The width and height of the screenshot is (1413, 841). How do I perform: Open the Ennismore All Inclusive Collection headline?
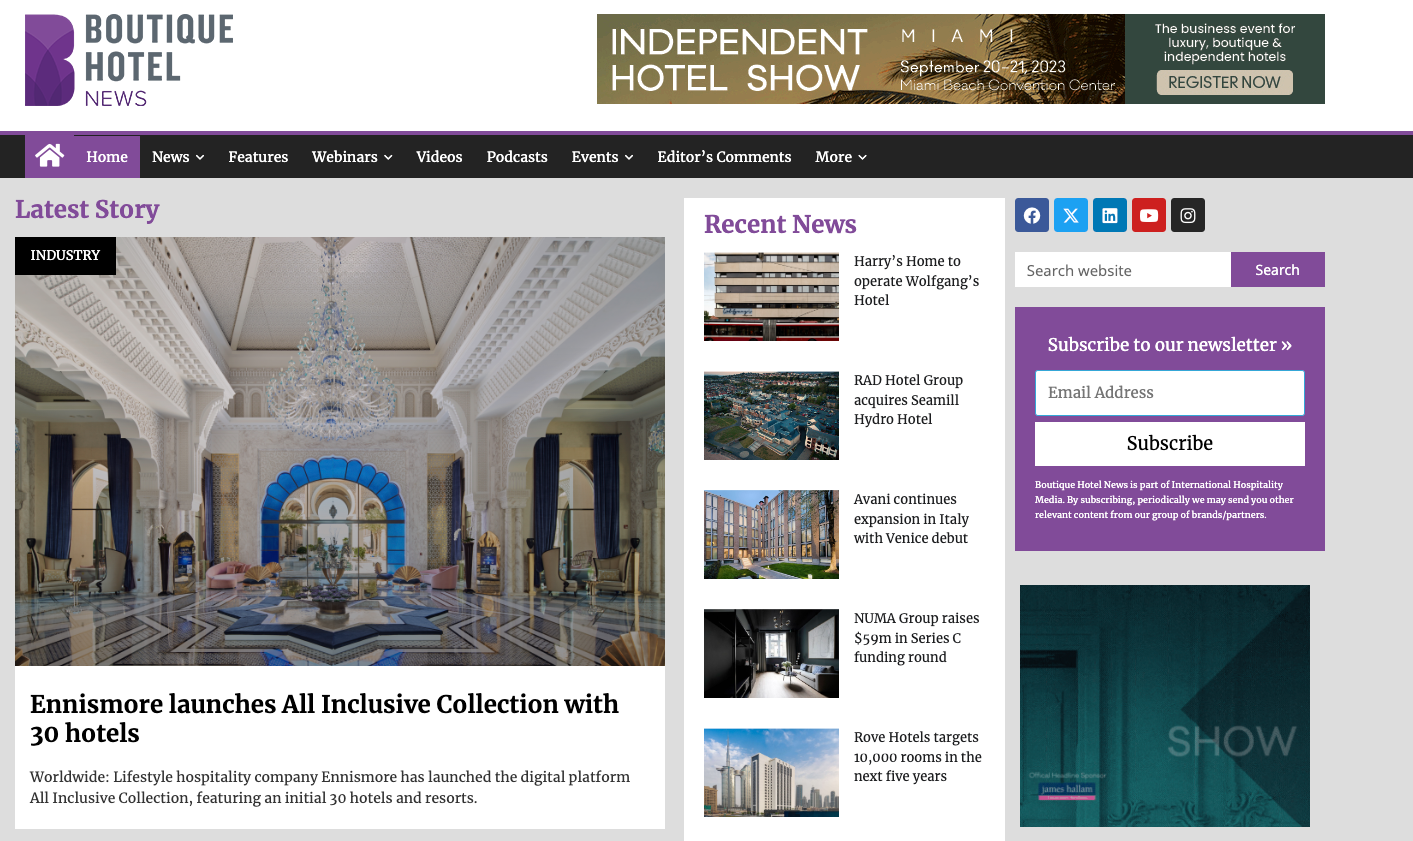point(324,718)
